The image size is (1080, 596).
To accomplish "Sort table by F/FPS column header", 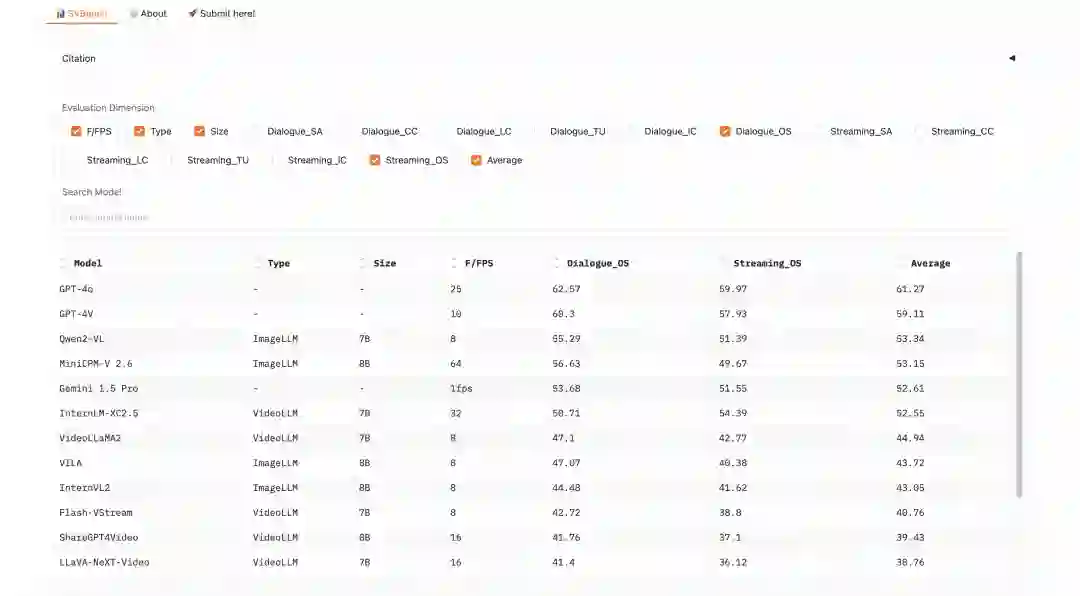I will click(479, 263).
